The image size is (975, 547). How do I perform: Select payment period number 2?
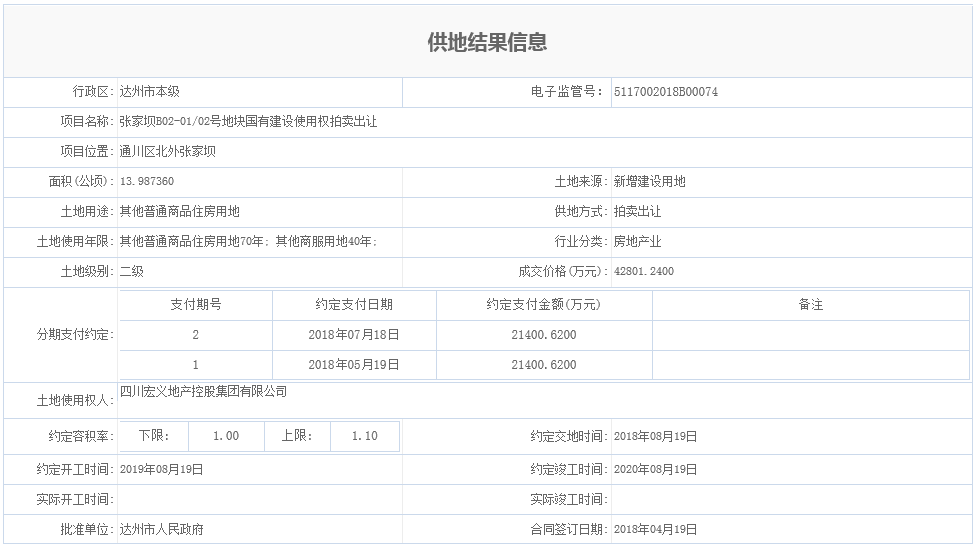pos(195,334)
